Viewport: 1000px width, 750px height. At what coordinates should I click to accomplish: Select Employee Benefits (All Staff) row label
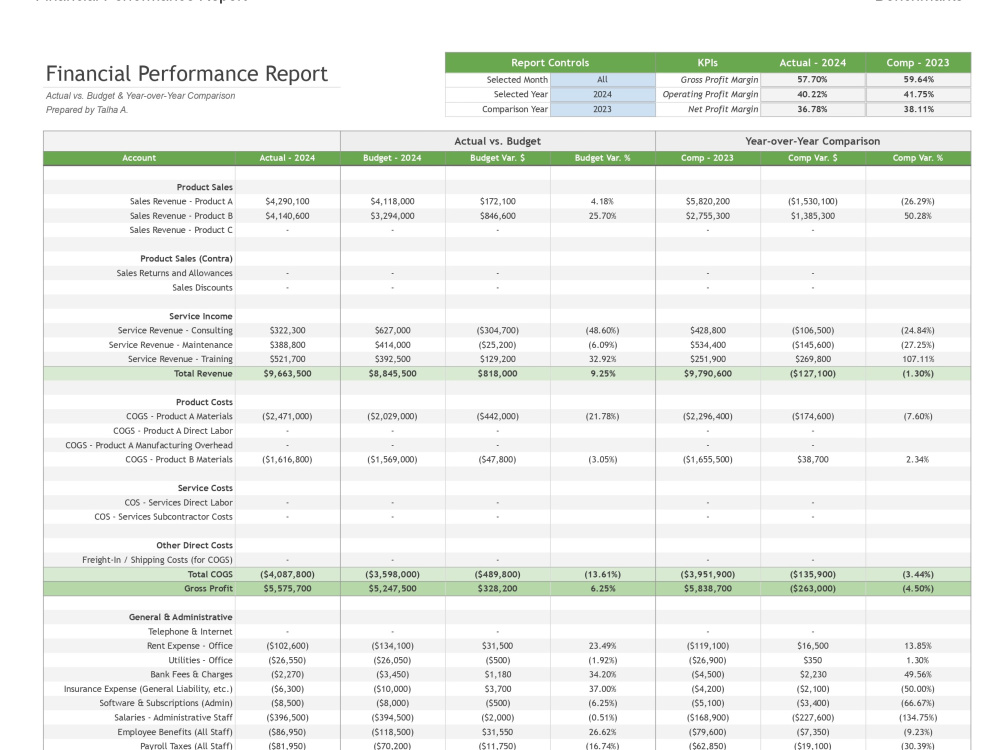click(175, 732)
